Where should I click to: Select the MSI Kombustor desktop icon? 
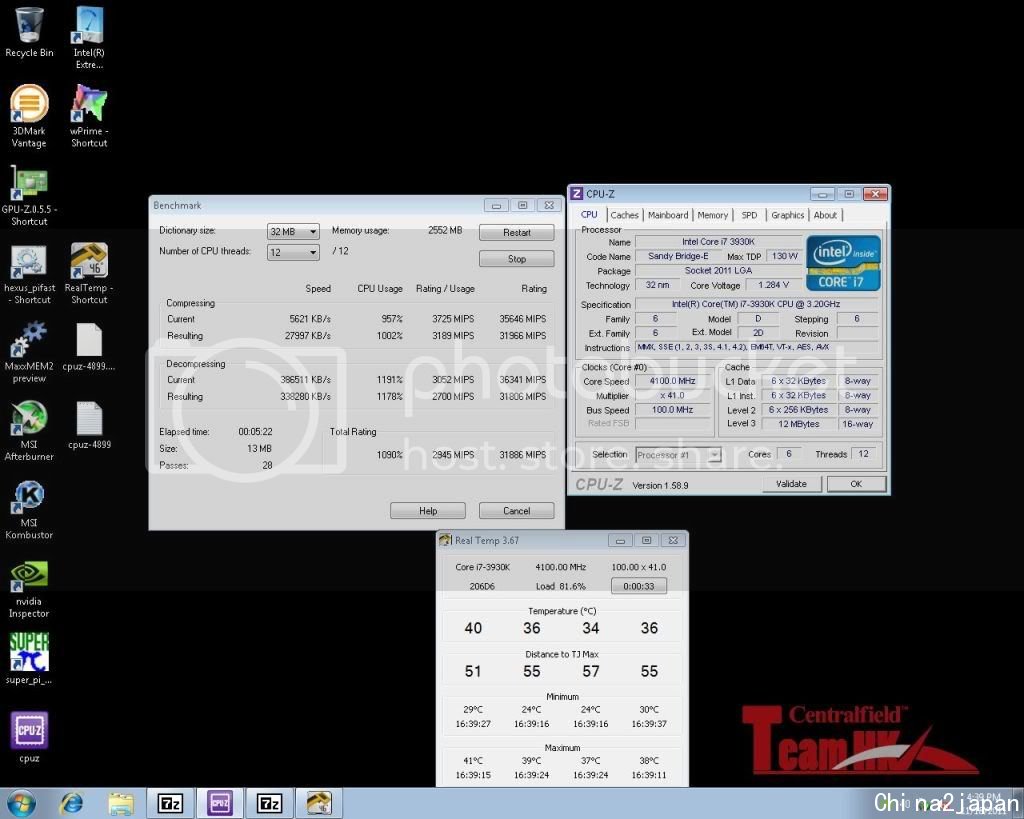click(29, 509)
